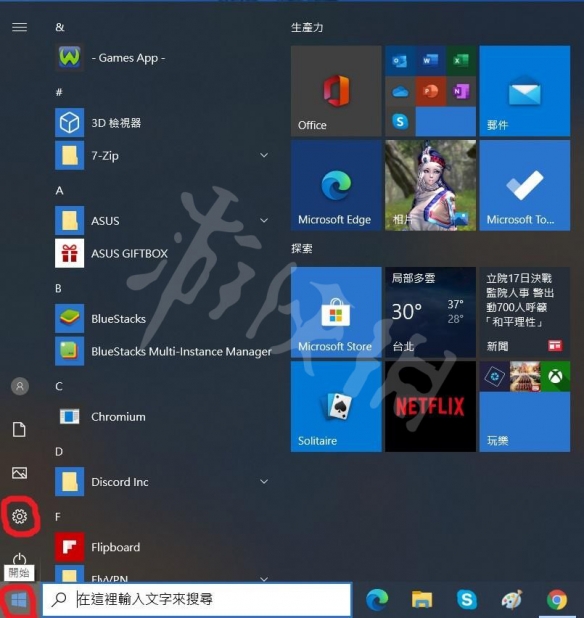584x618 pixels.
Task: Click letter B section header
Action: [59, 289]
